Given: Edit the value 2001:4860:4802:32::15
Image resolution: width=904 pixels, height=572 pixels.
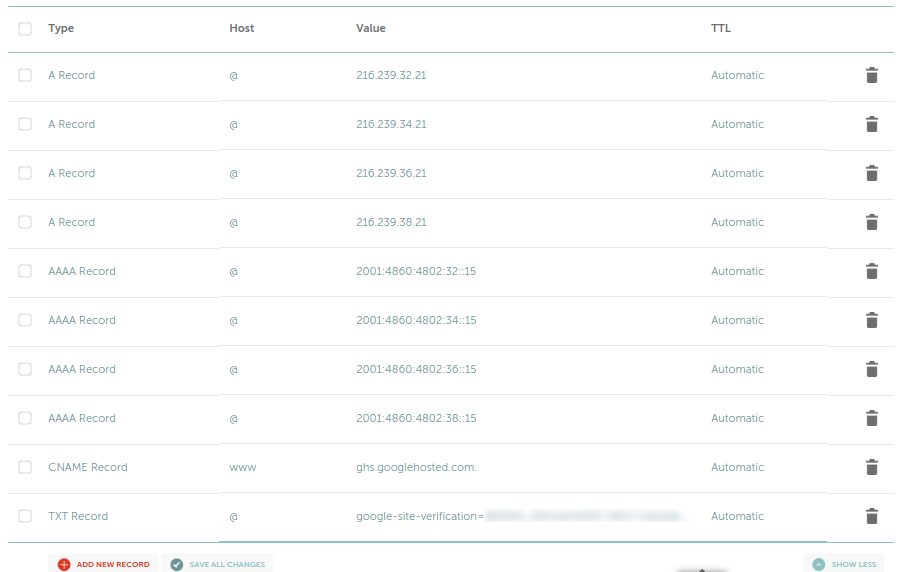Looking at the screenshot, I should [416, 271].
